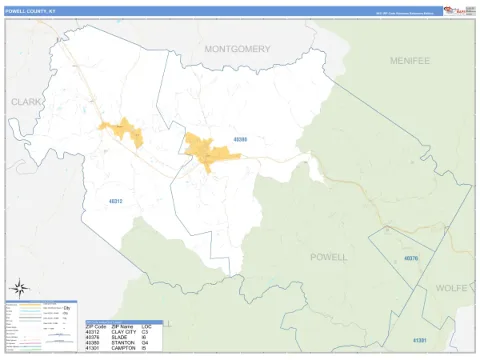Click the map legend box
480x360 pixels.
click(41, 326)
